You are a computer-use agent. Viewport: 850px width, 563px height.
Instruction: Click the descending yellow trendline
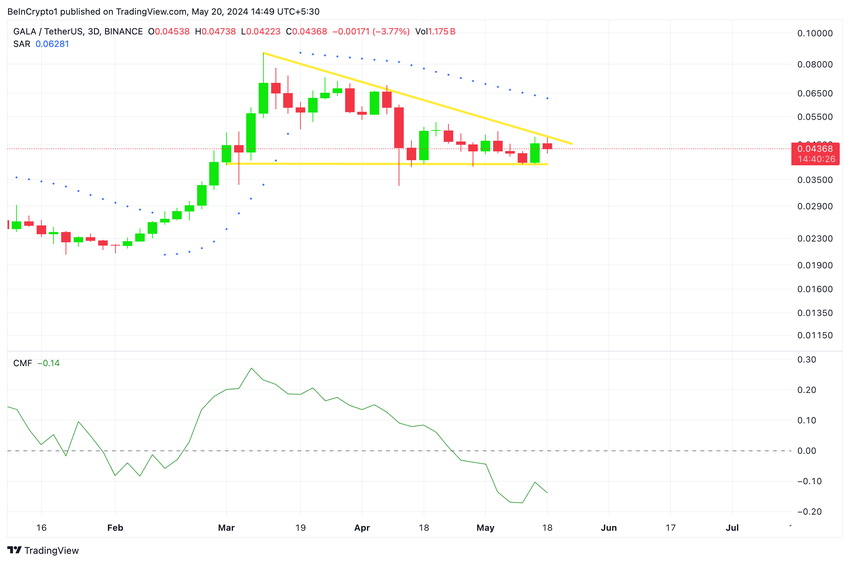click(417, 98)
